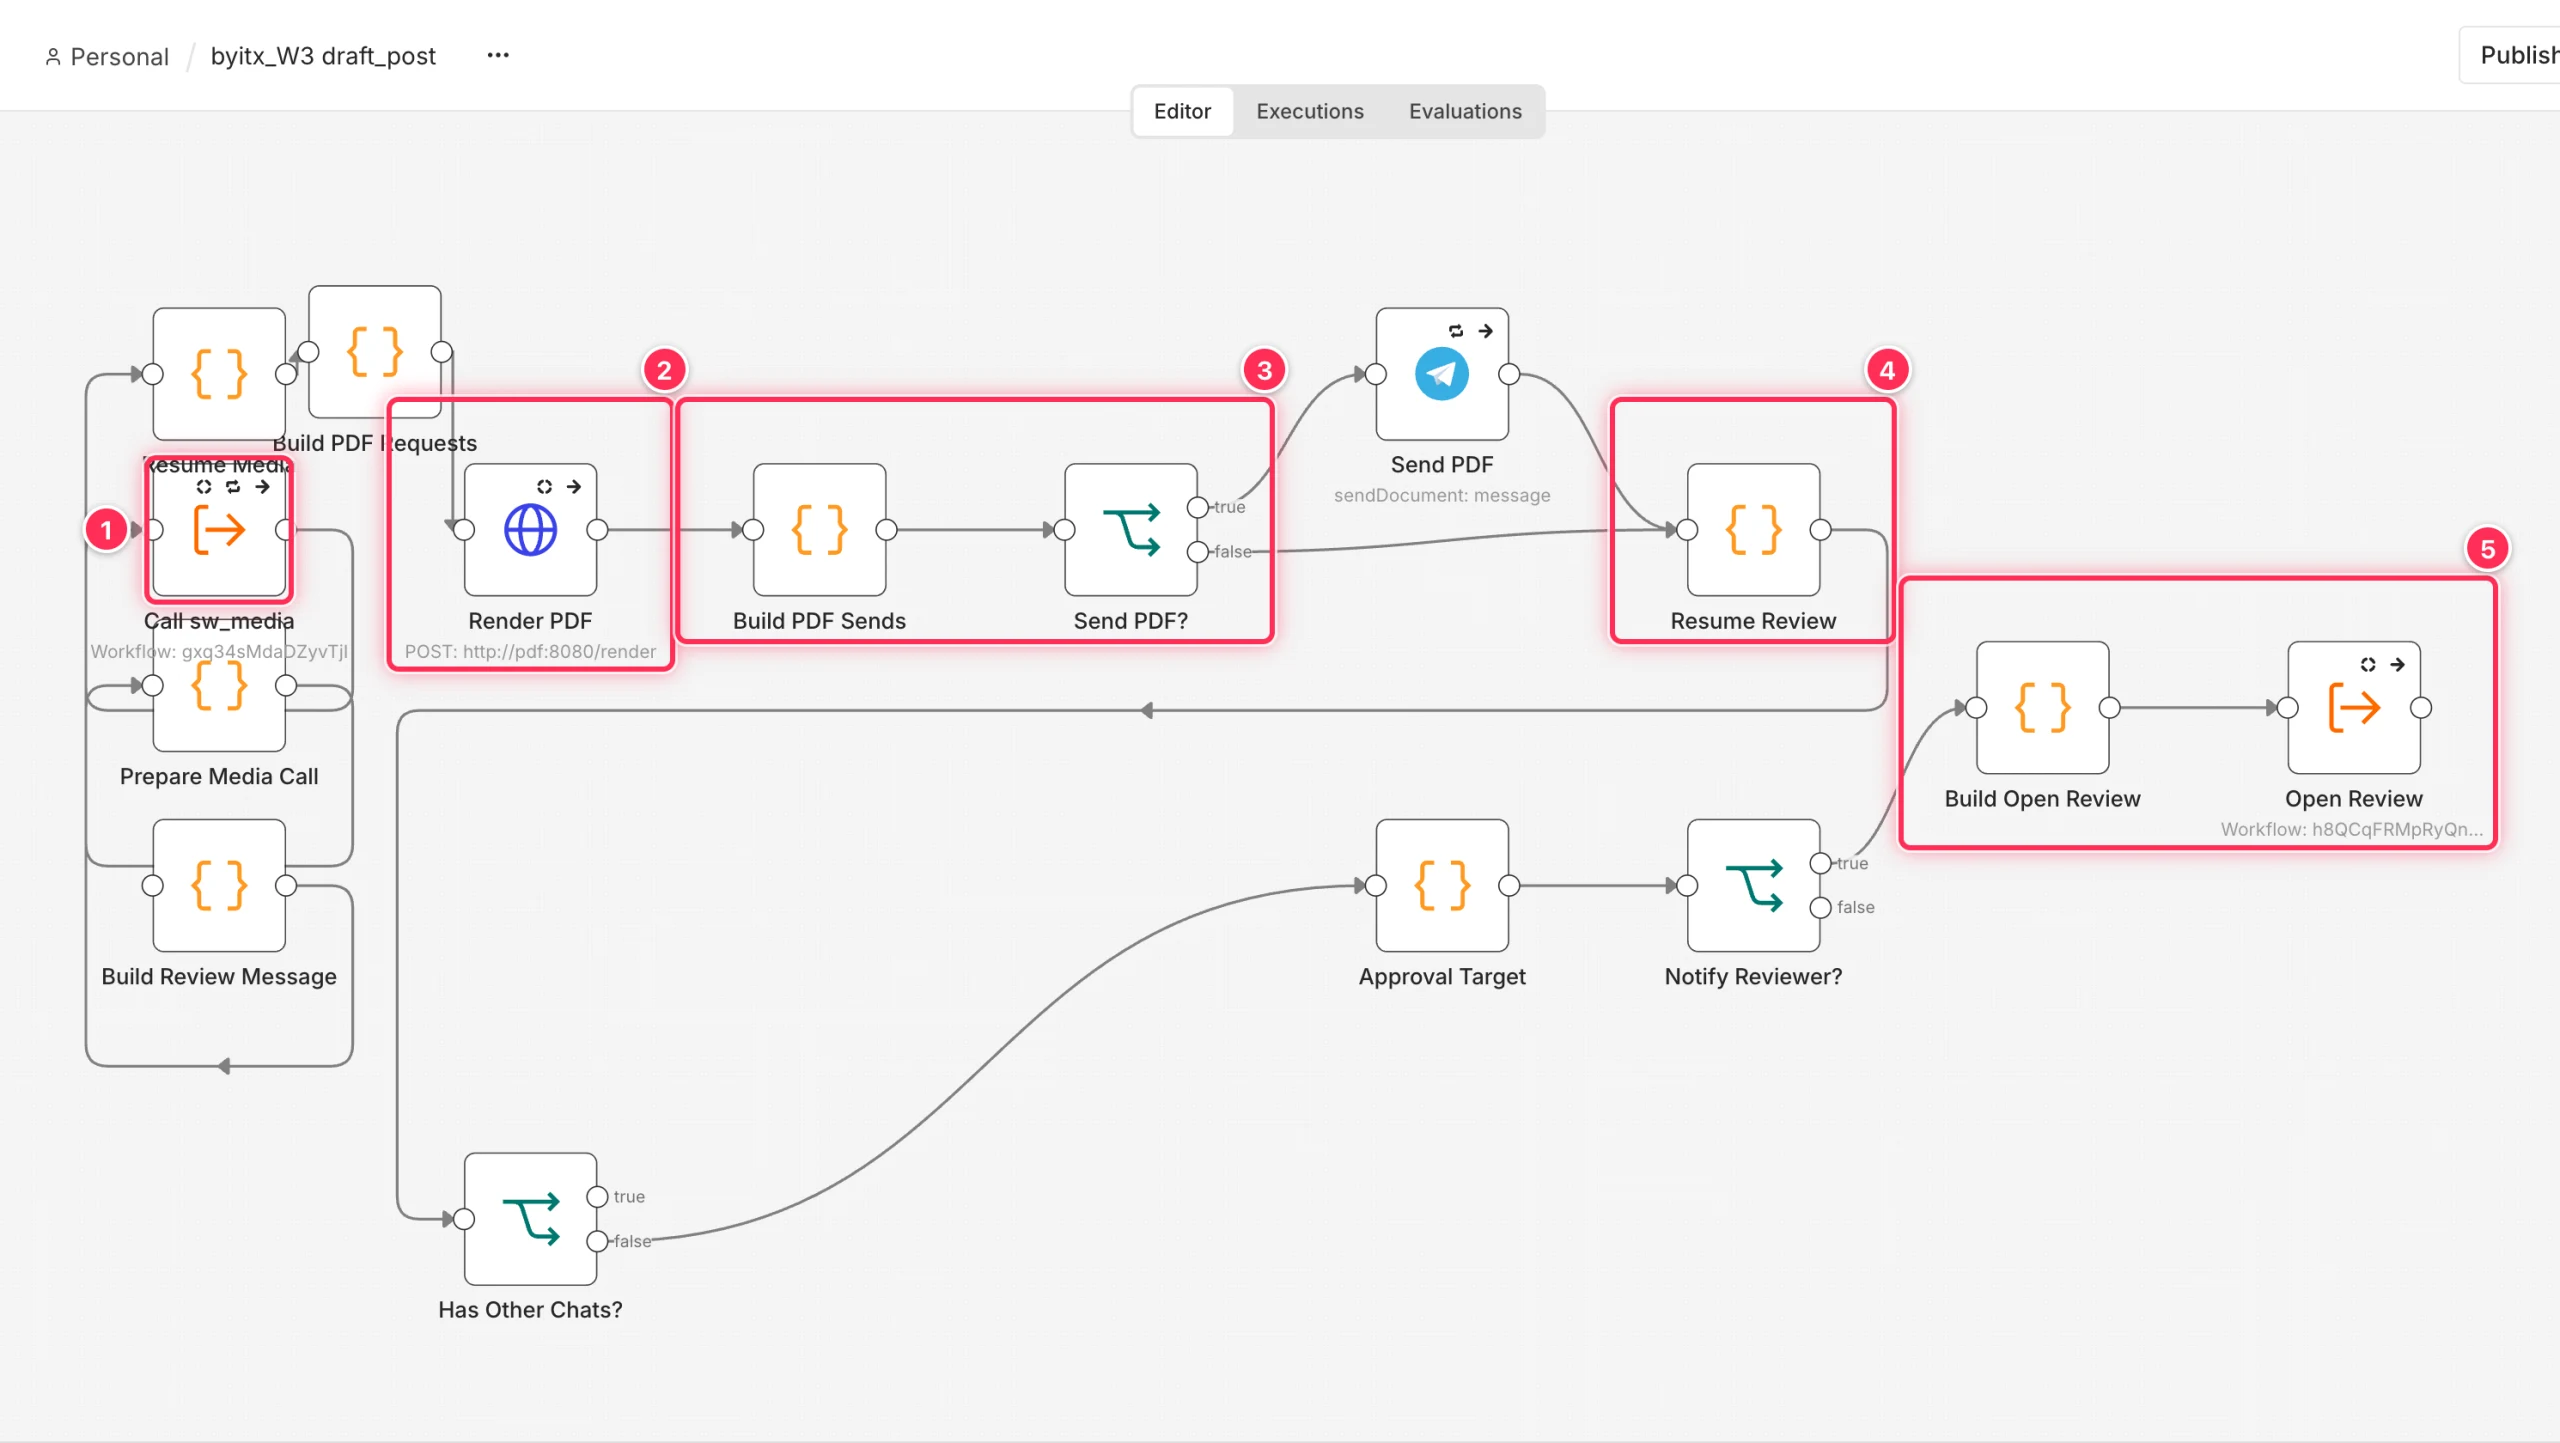Select the Has Other Chats? node

530,1218
